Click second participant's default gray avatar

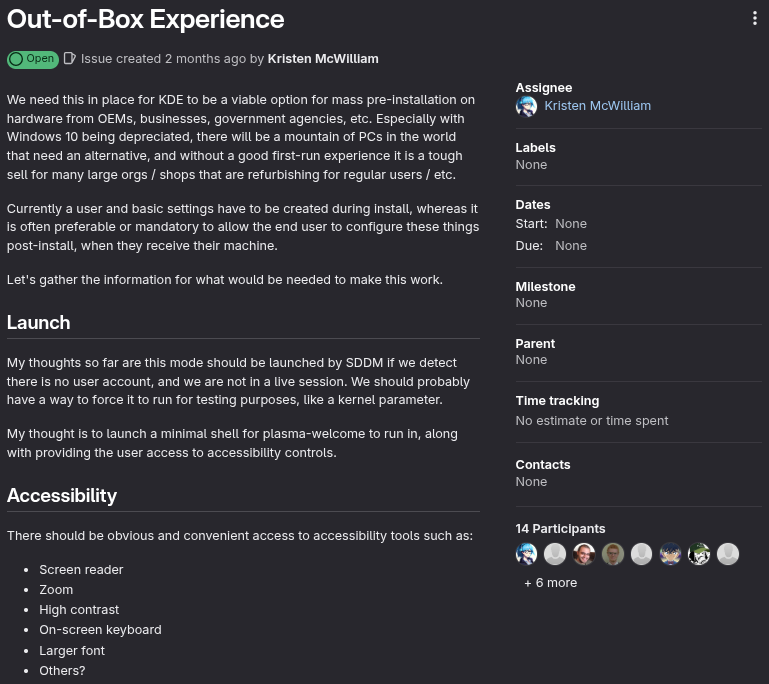point(555,554)
